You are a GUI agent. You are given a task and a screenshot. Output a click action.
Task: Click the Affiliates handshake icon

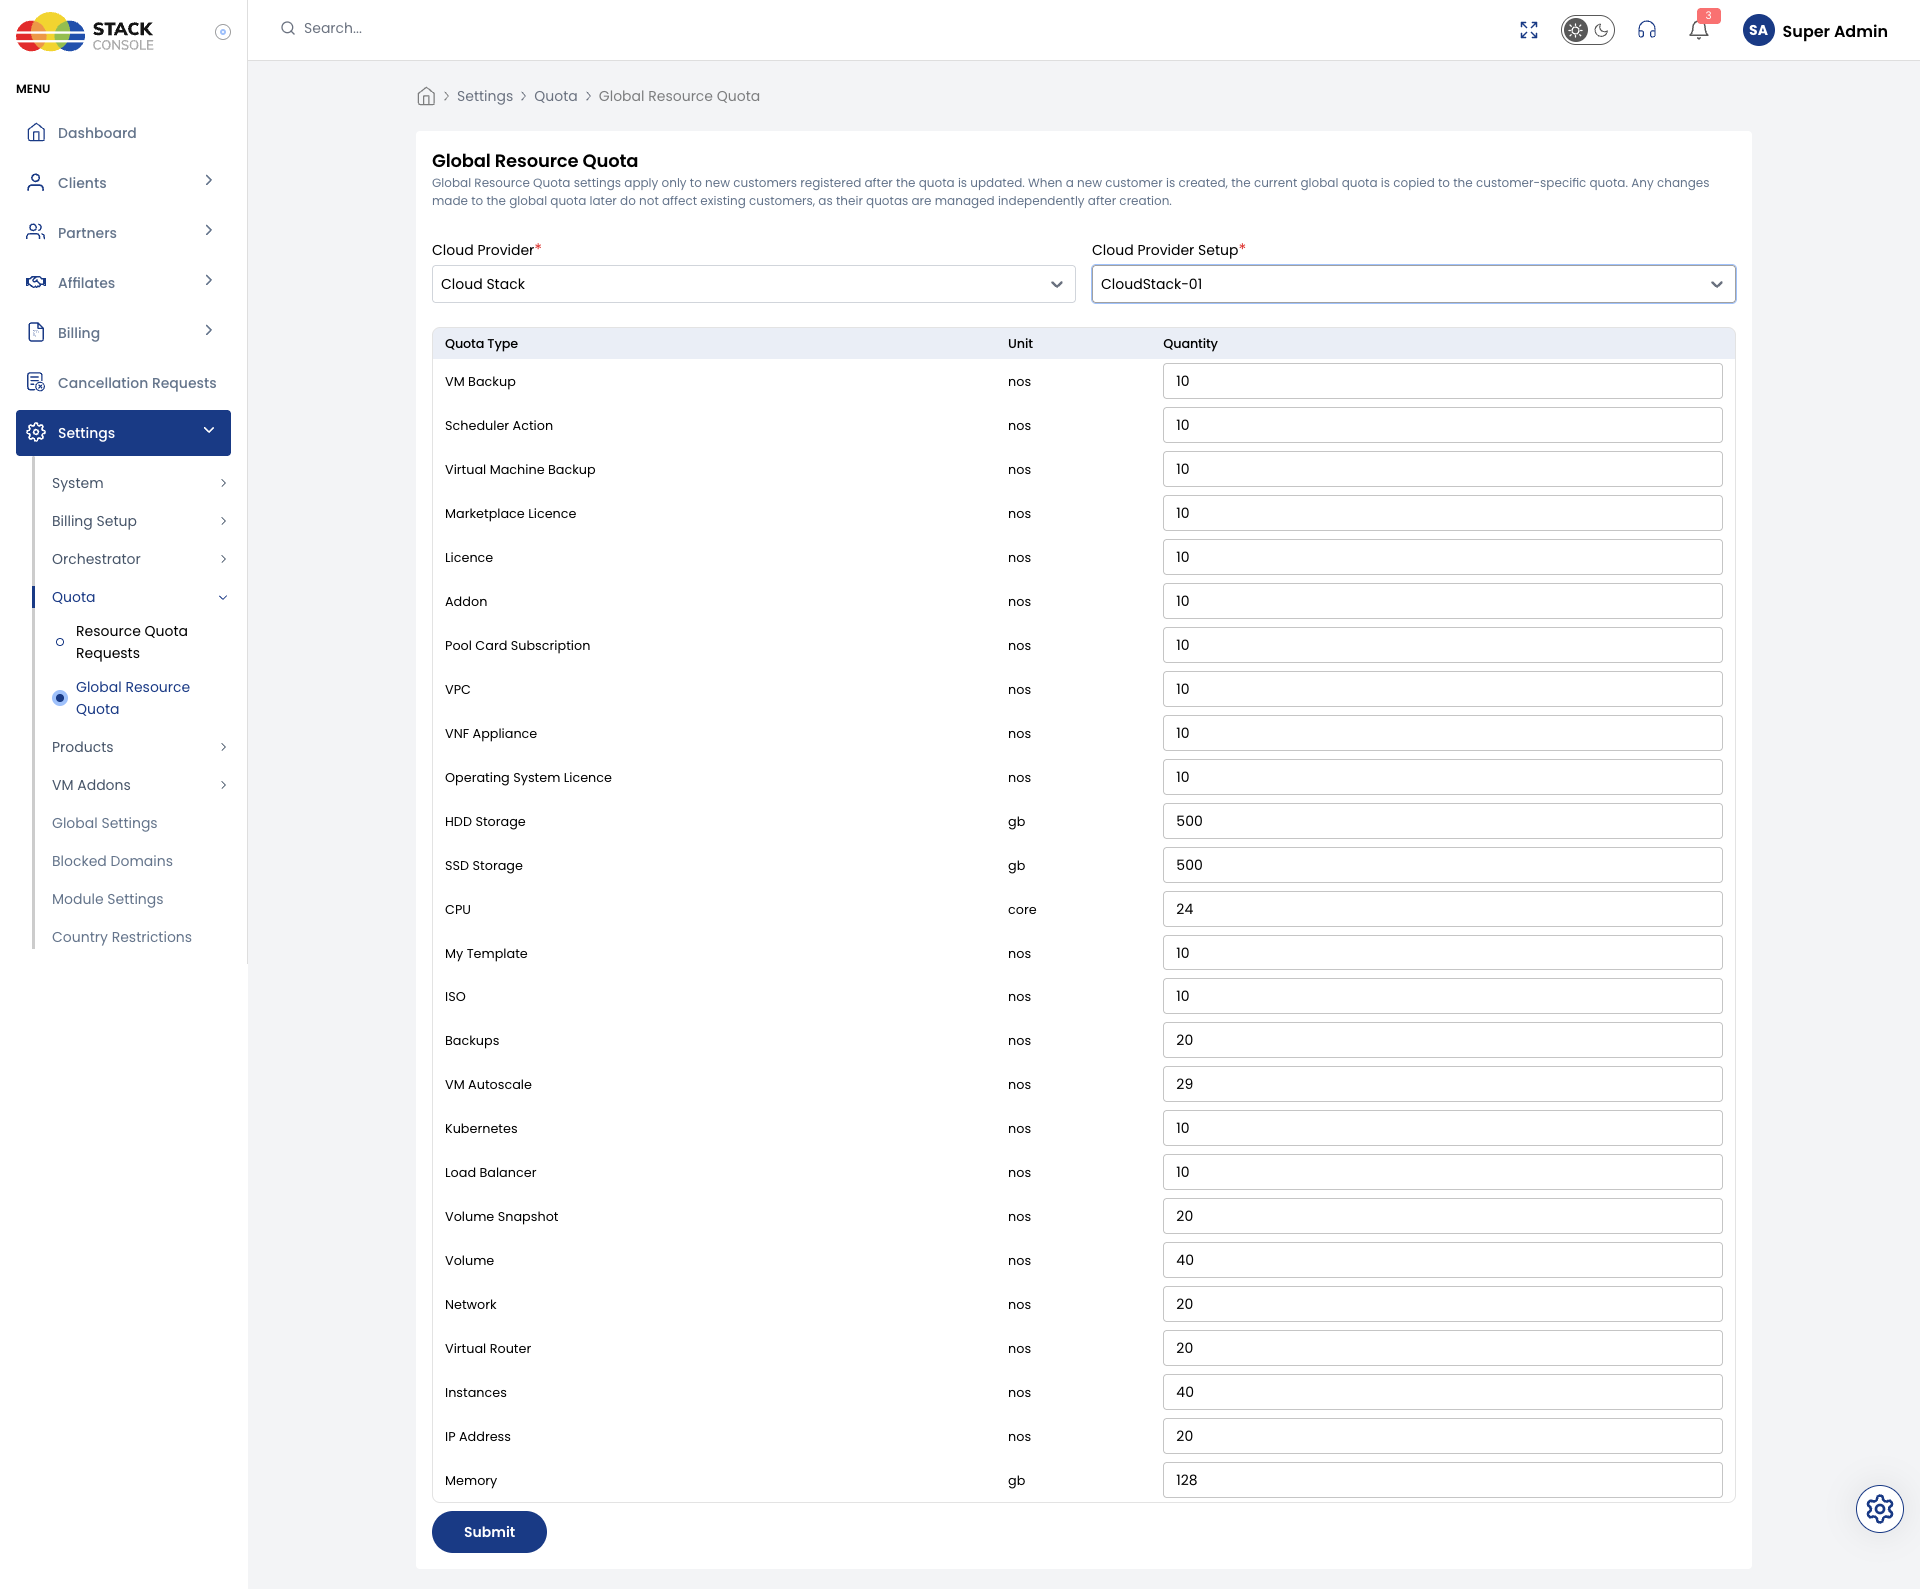pos(36,282)
